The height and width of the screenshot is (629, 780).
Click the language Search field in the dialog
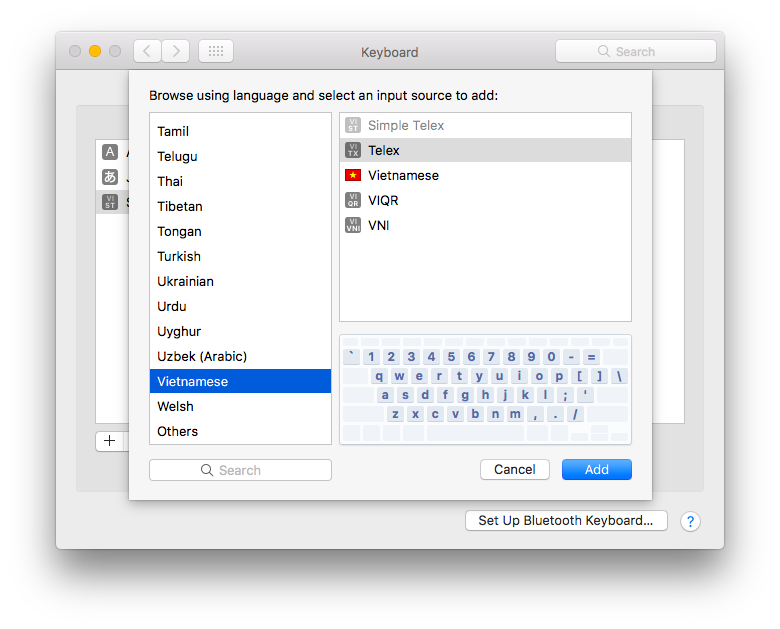coord(240,470)
